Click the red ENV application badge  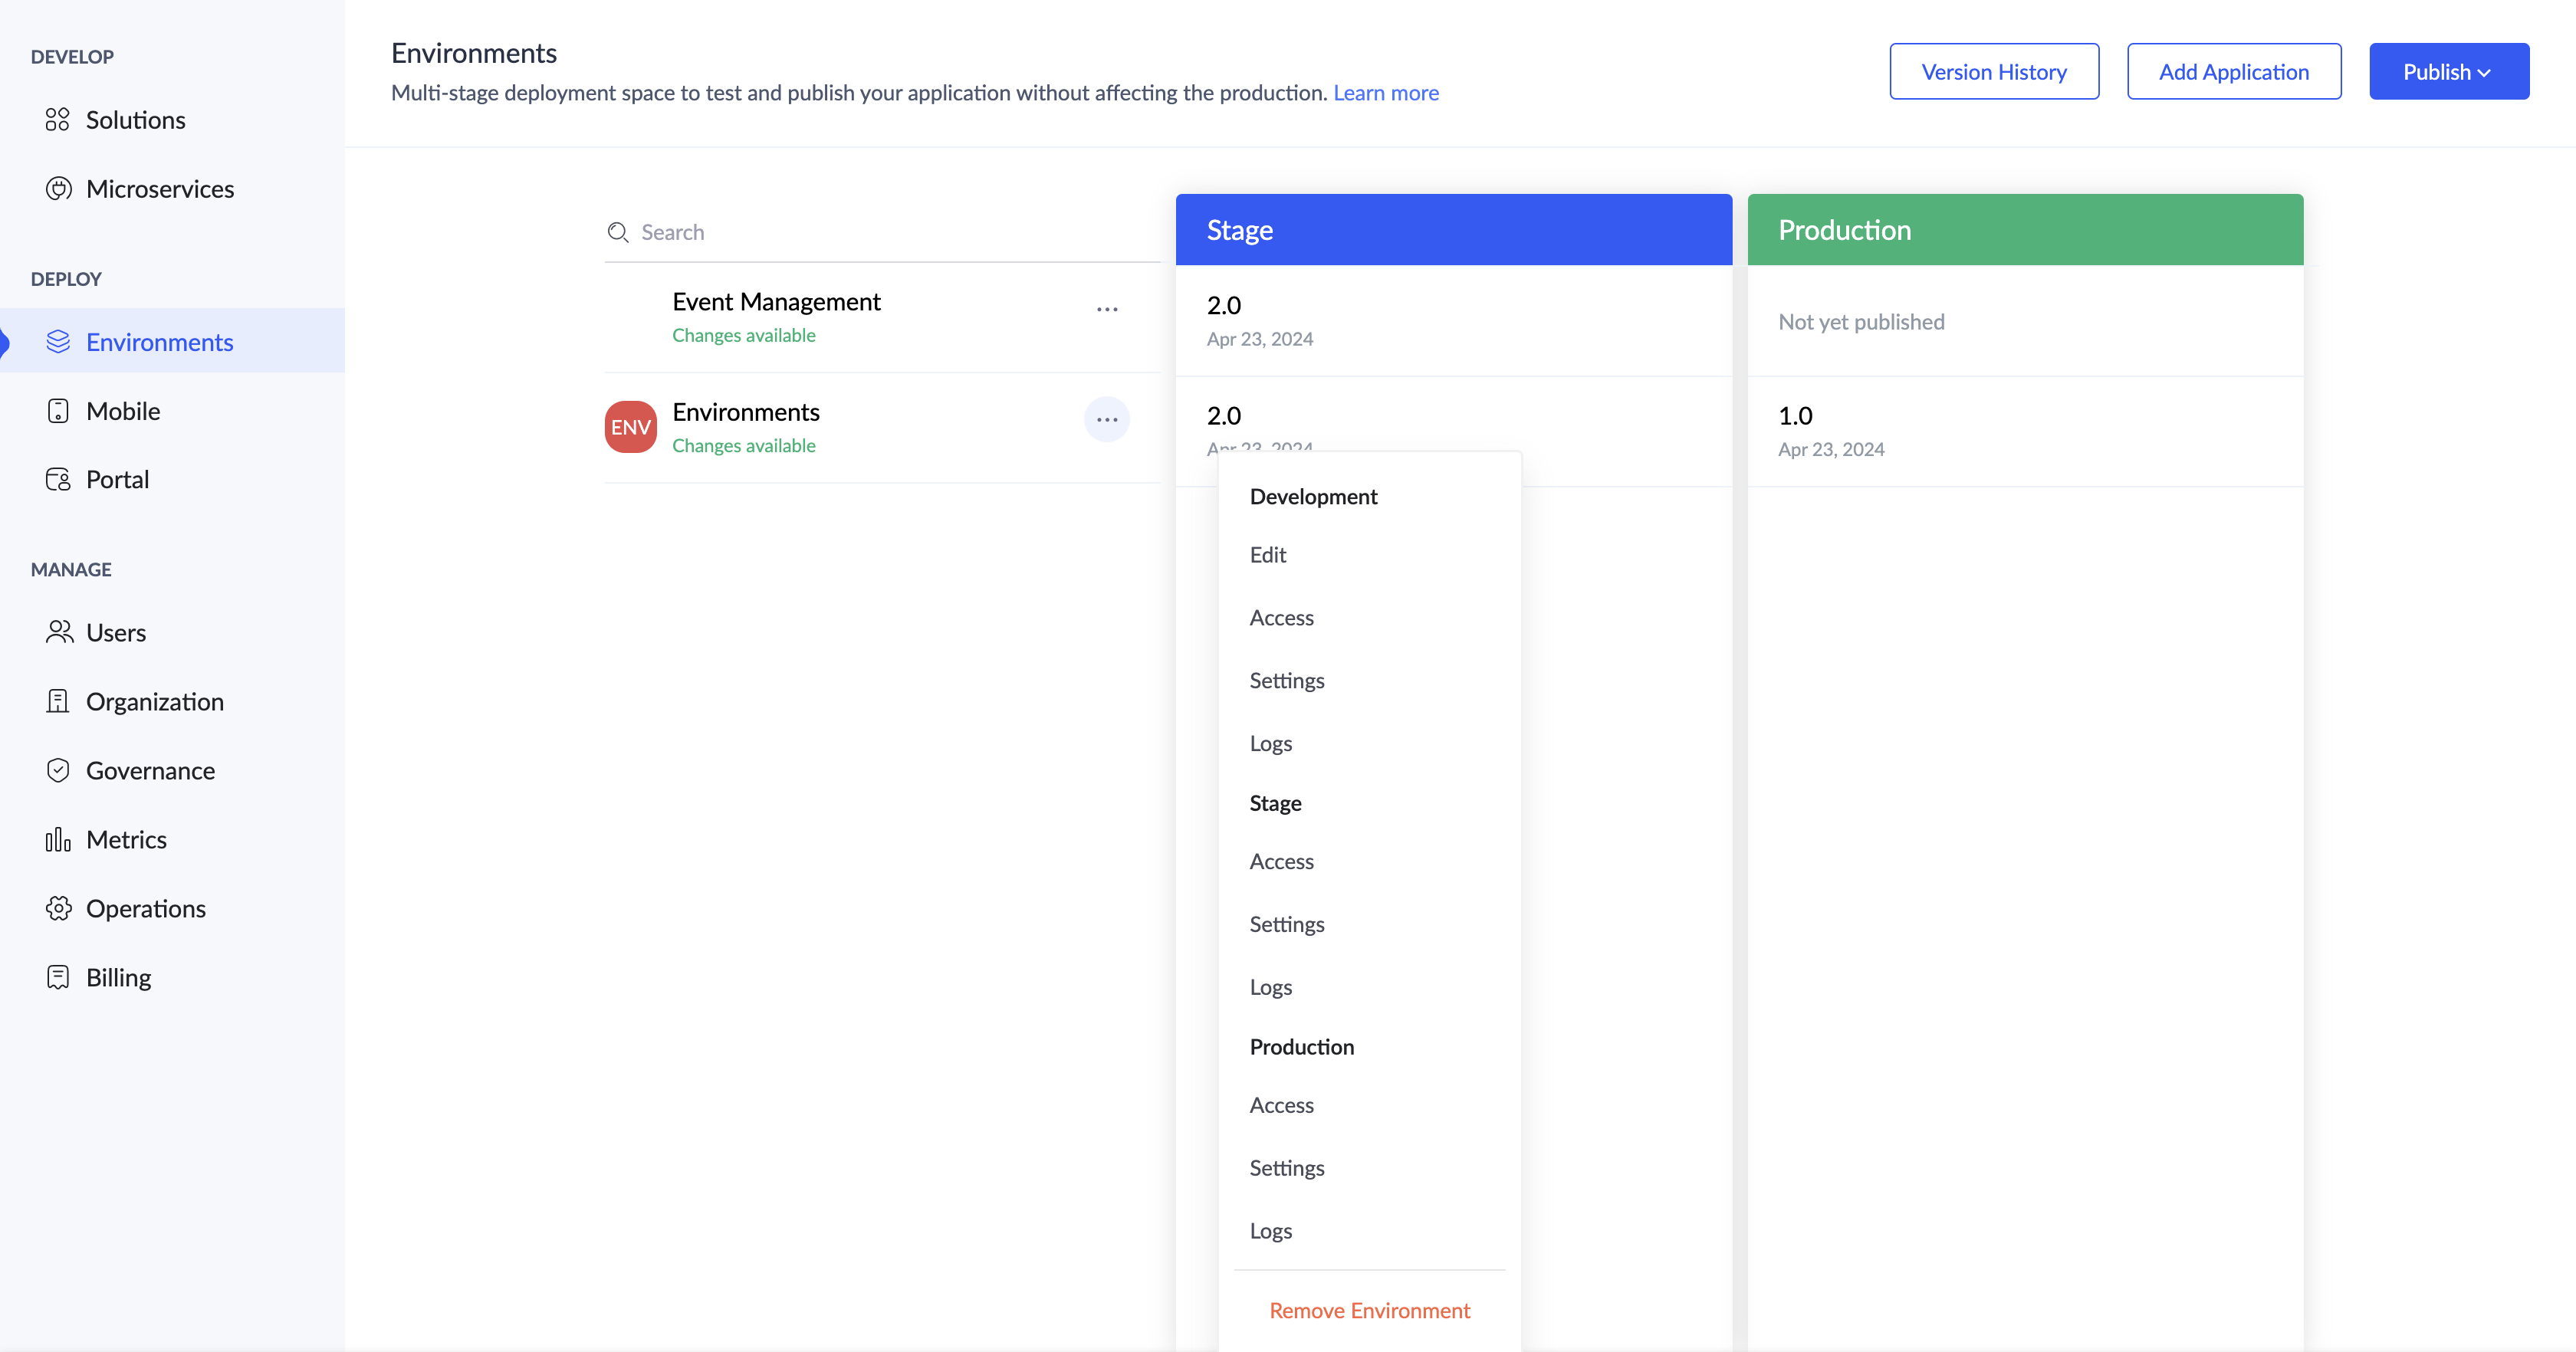pos(630,427)
